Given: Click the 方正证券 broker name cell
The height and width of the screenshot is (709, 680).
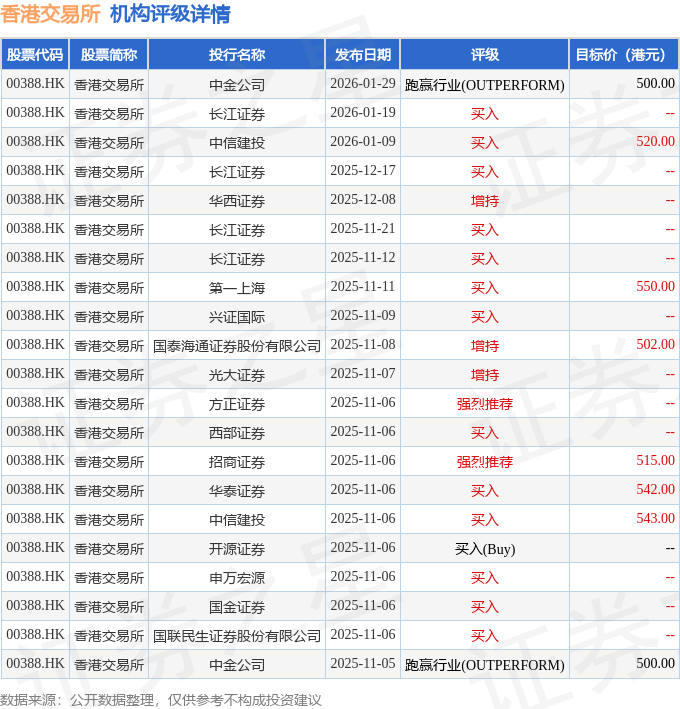Looking at the screenshot, I should coord(236,404).
